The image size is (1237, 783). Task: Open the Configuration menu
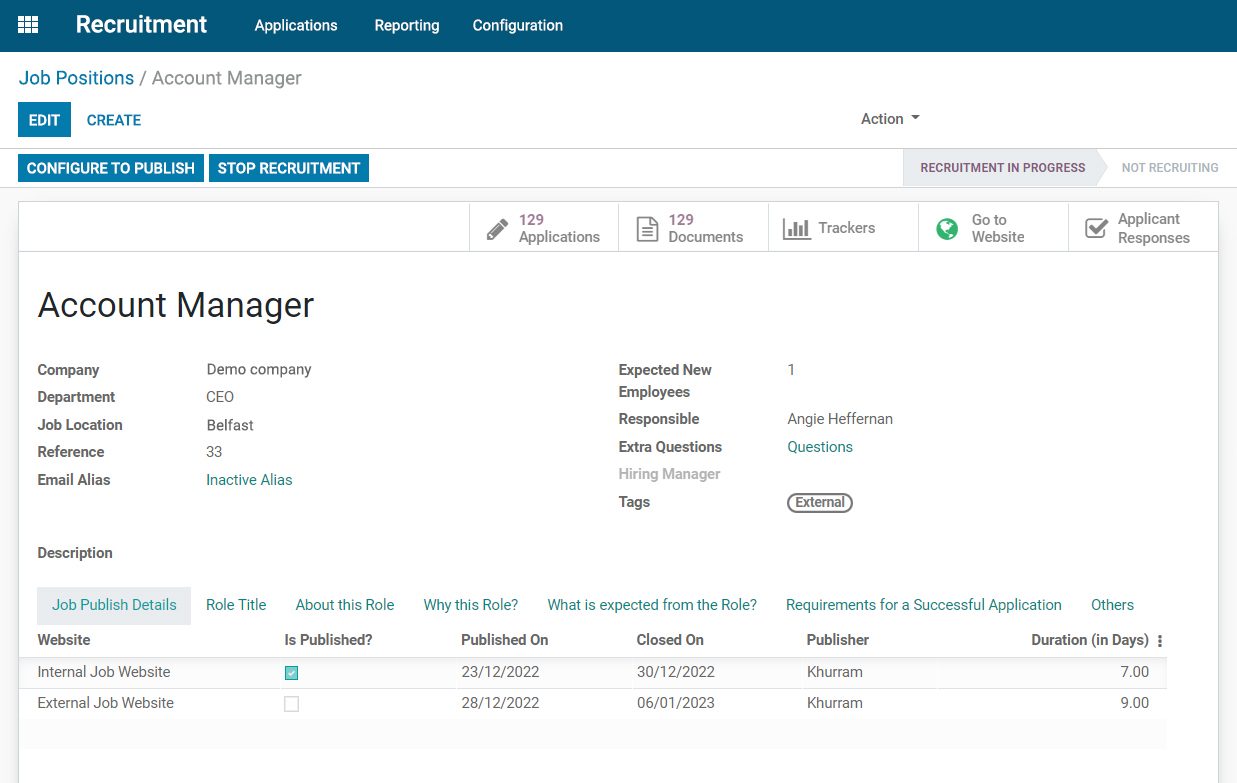tap(517, 25)
